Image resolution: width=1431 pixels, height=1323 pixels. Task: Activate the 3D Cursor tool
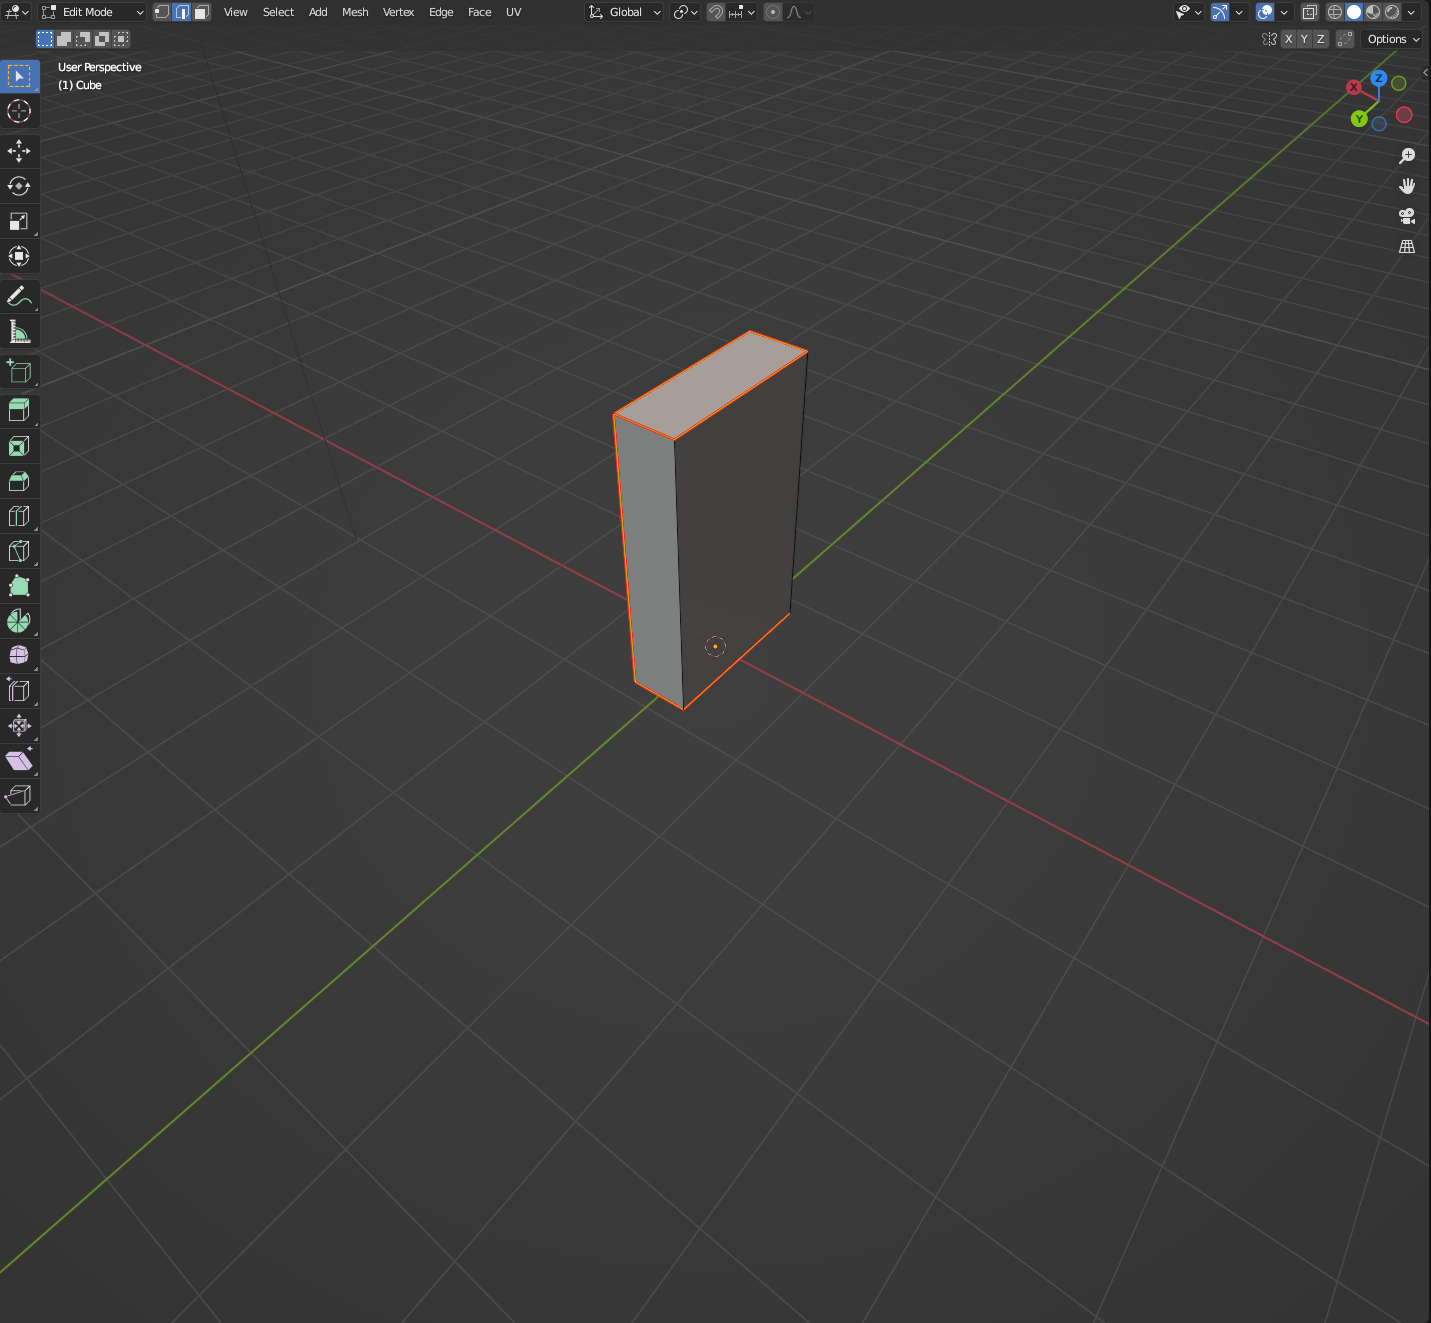(x=19, y=111)
